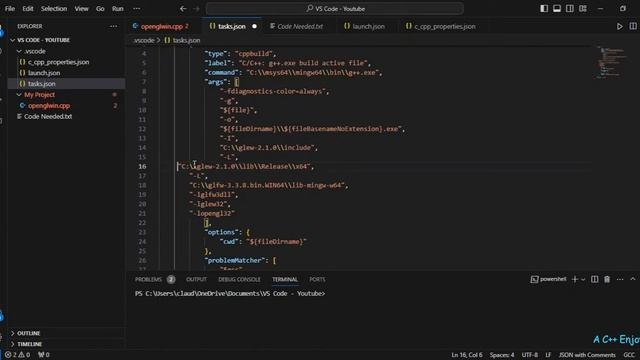
Task: Run the file with the play icon
Action: click(620, 26)
